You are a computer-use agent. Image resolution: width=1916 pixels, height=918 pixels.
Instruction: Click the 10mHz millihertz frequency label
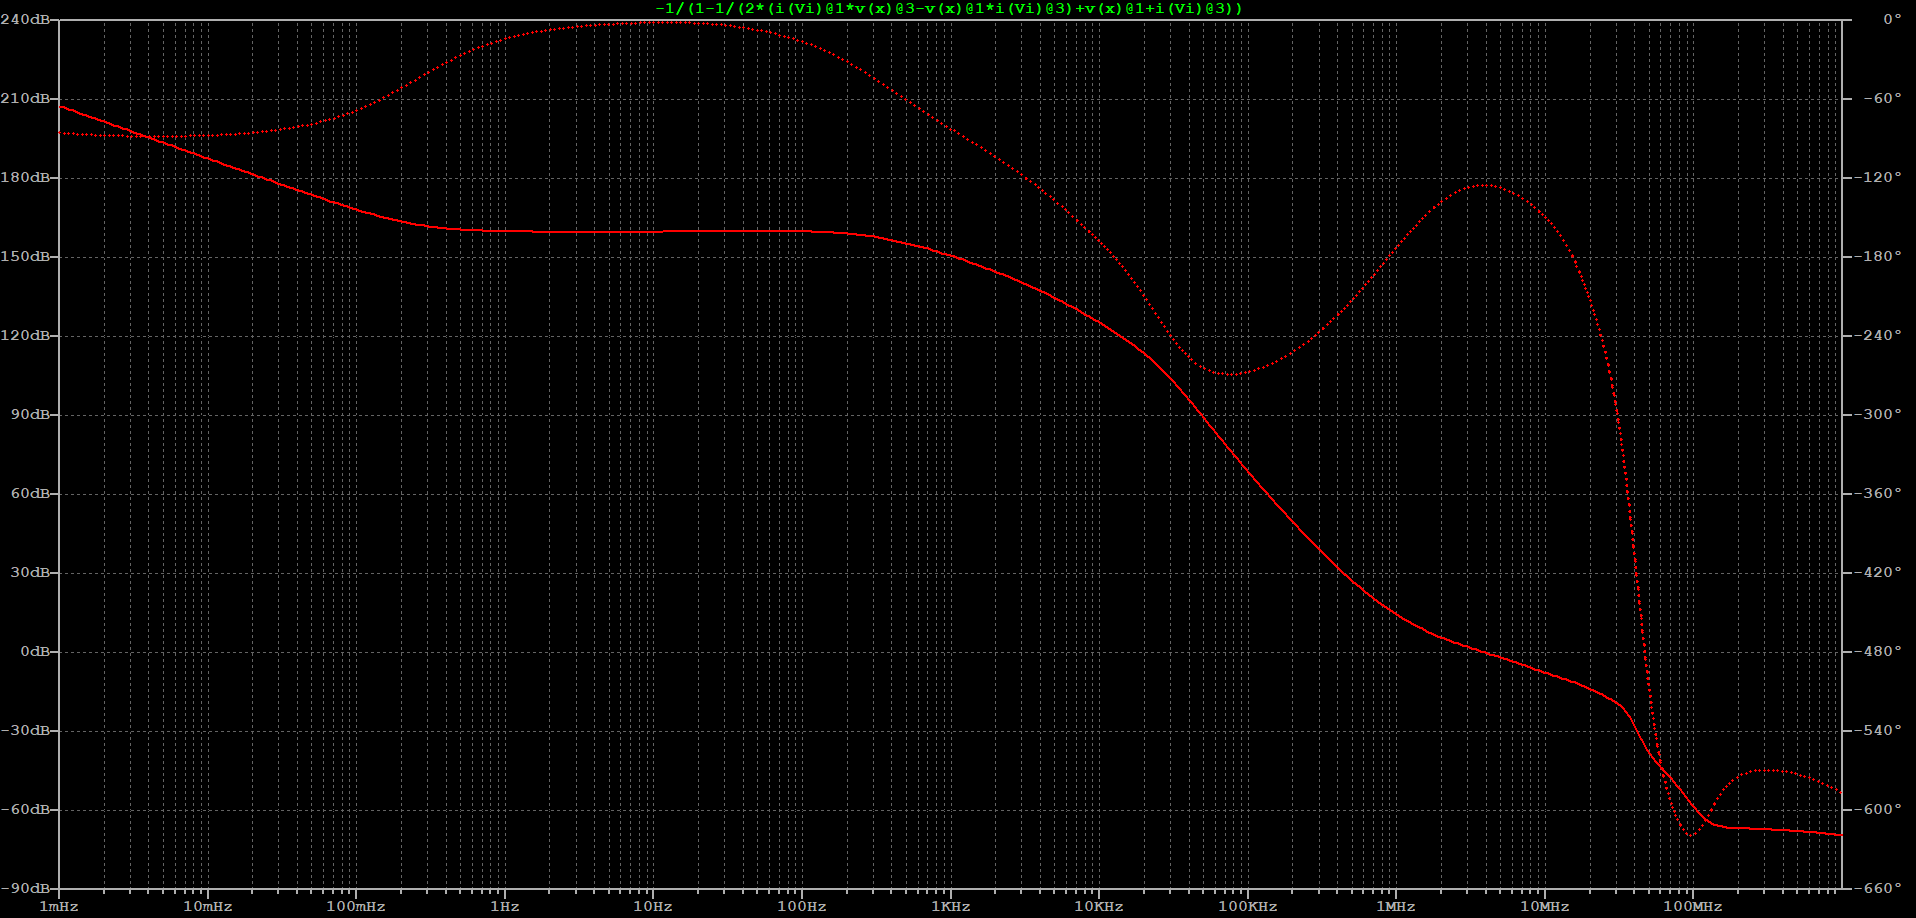208,906
